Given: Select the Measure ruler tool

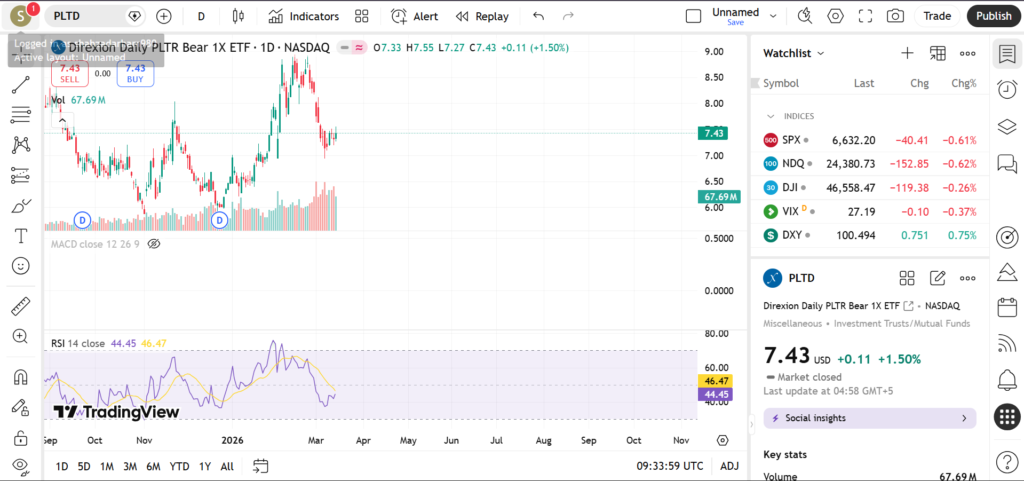Looking at the screenshot, I should tap(20, 306).
